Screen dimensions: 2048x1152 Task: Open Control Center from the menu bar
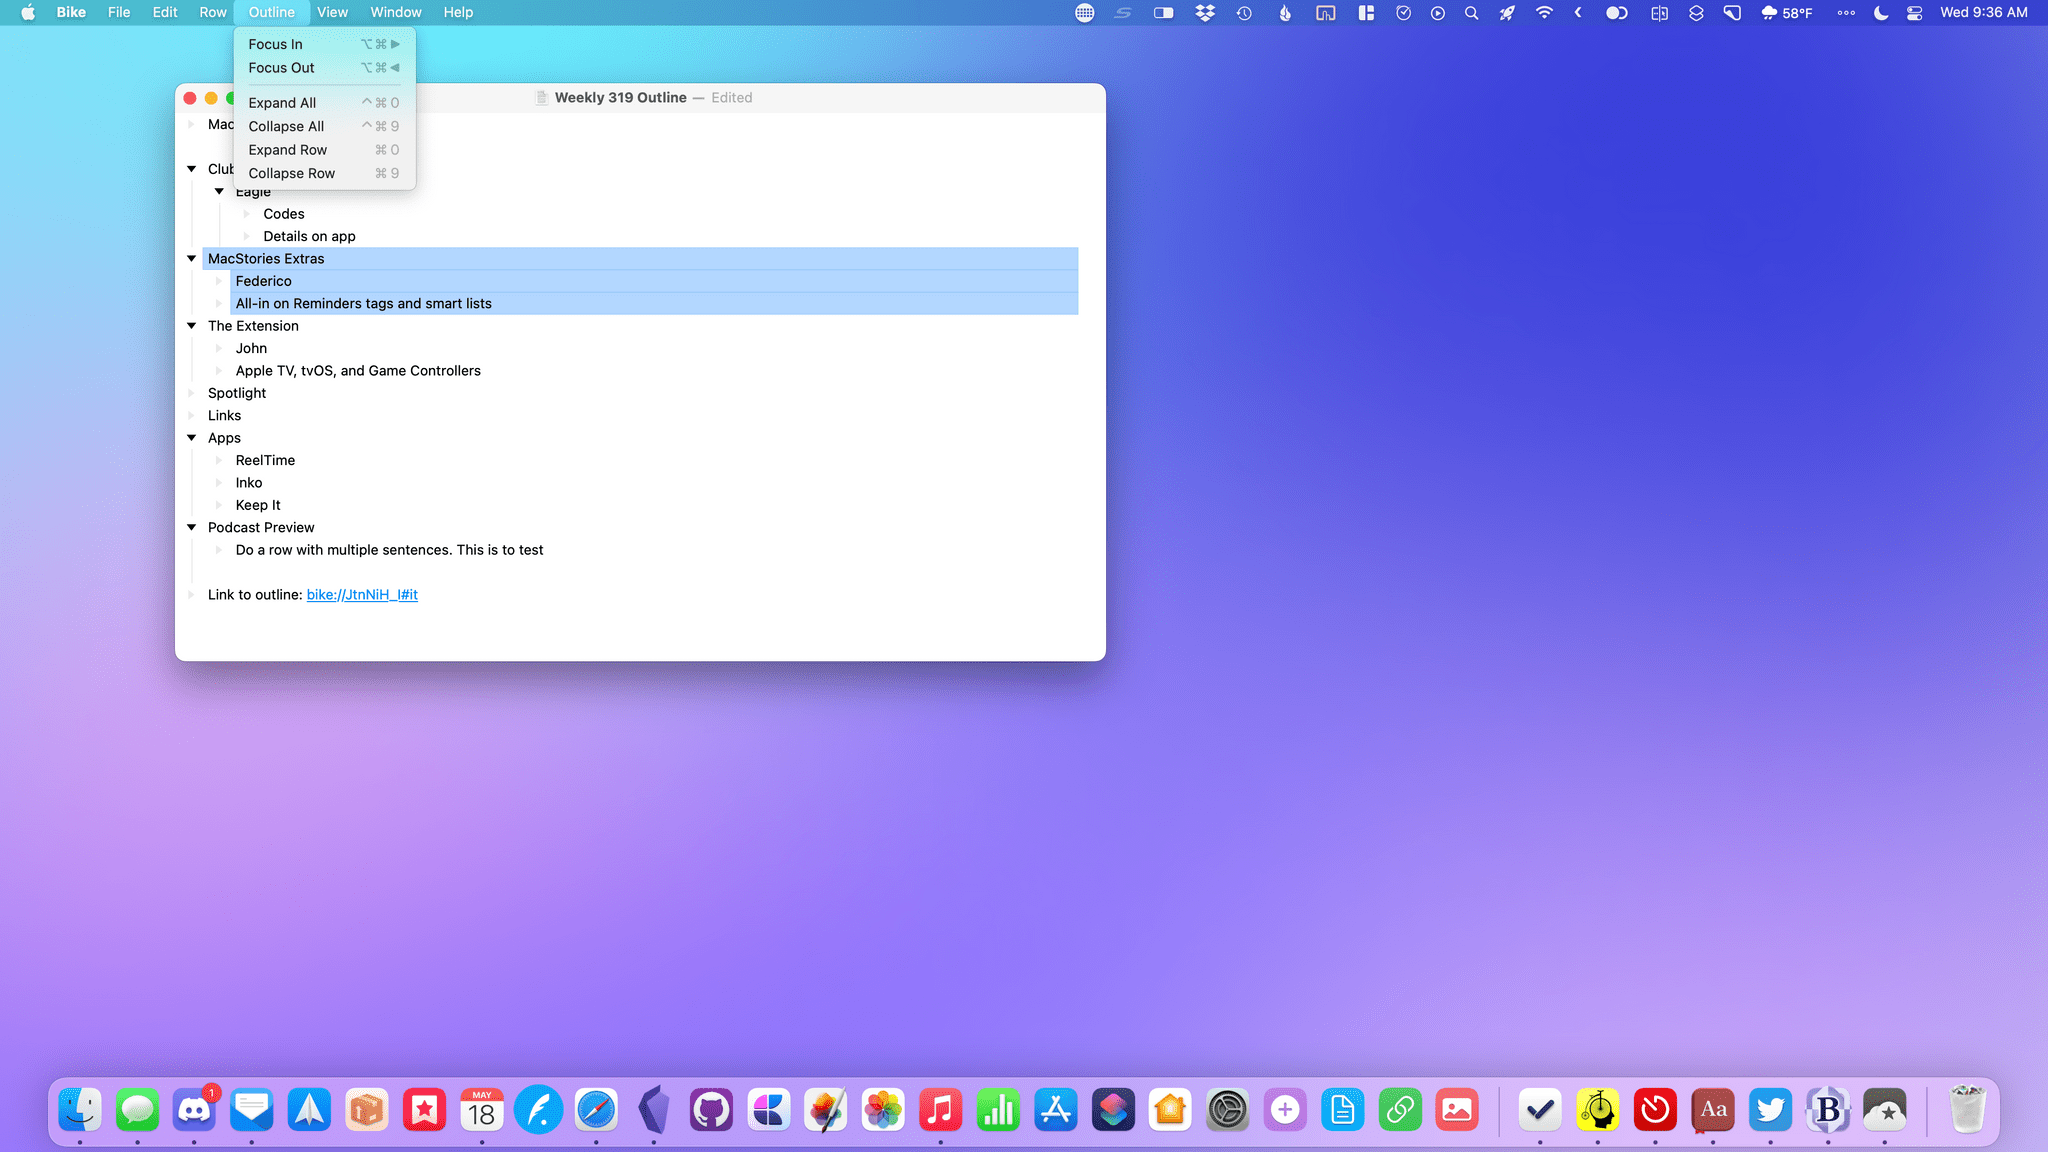(1914, 13)
